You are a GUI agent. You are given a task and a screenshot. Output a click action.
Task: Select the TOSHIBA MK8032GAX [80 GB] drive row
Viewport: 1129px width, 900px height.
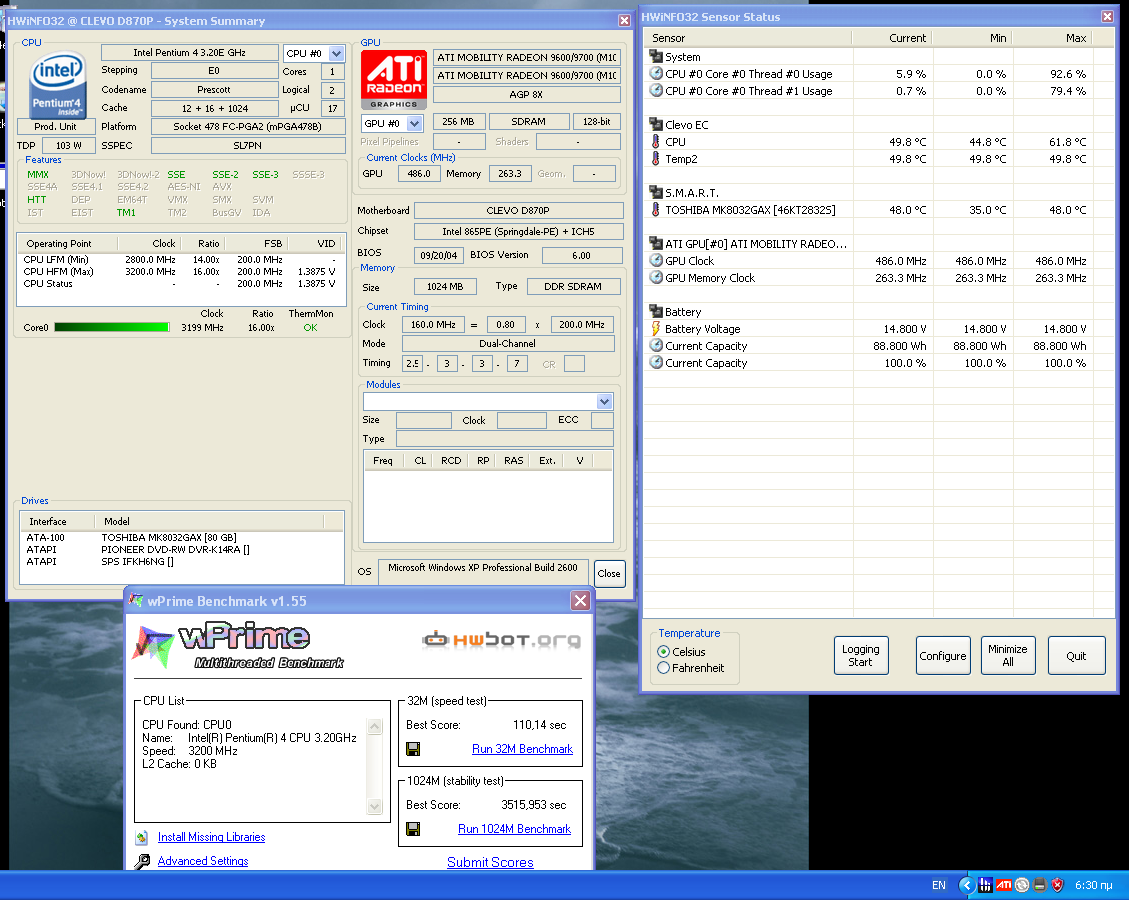pos(182,537)
